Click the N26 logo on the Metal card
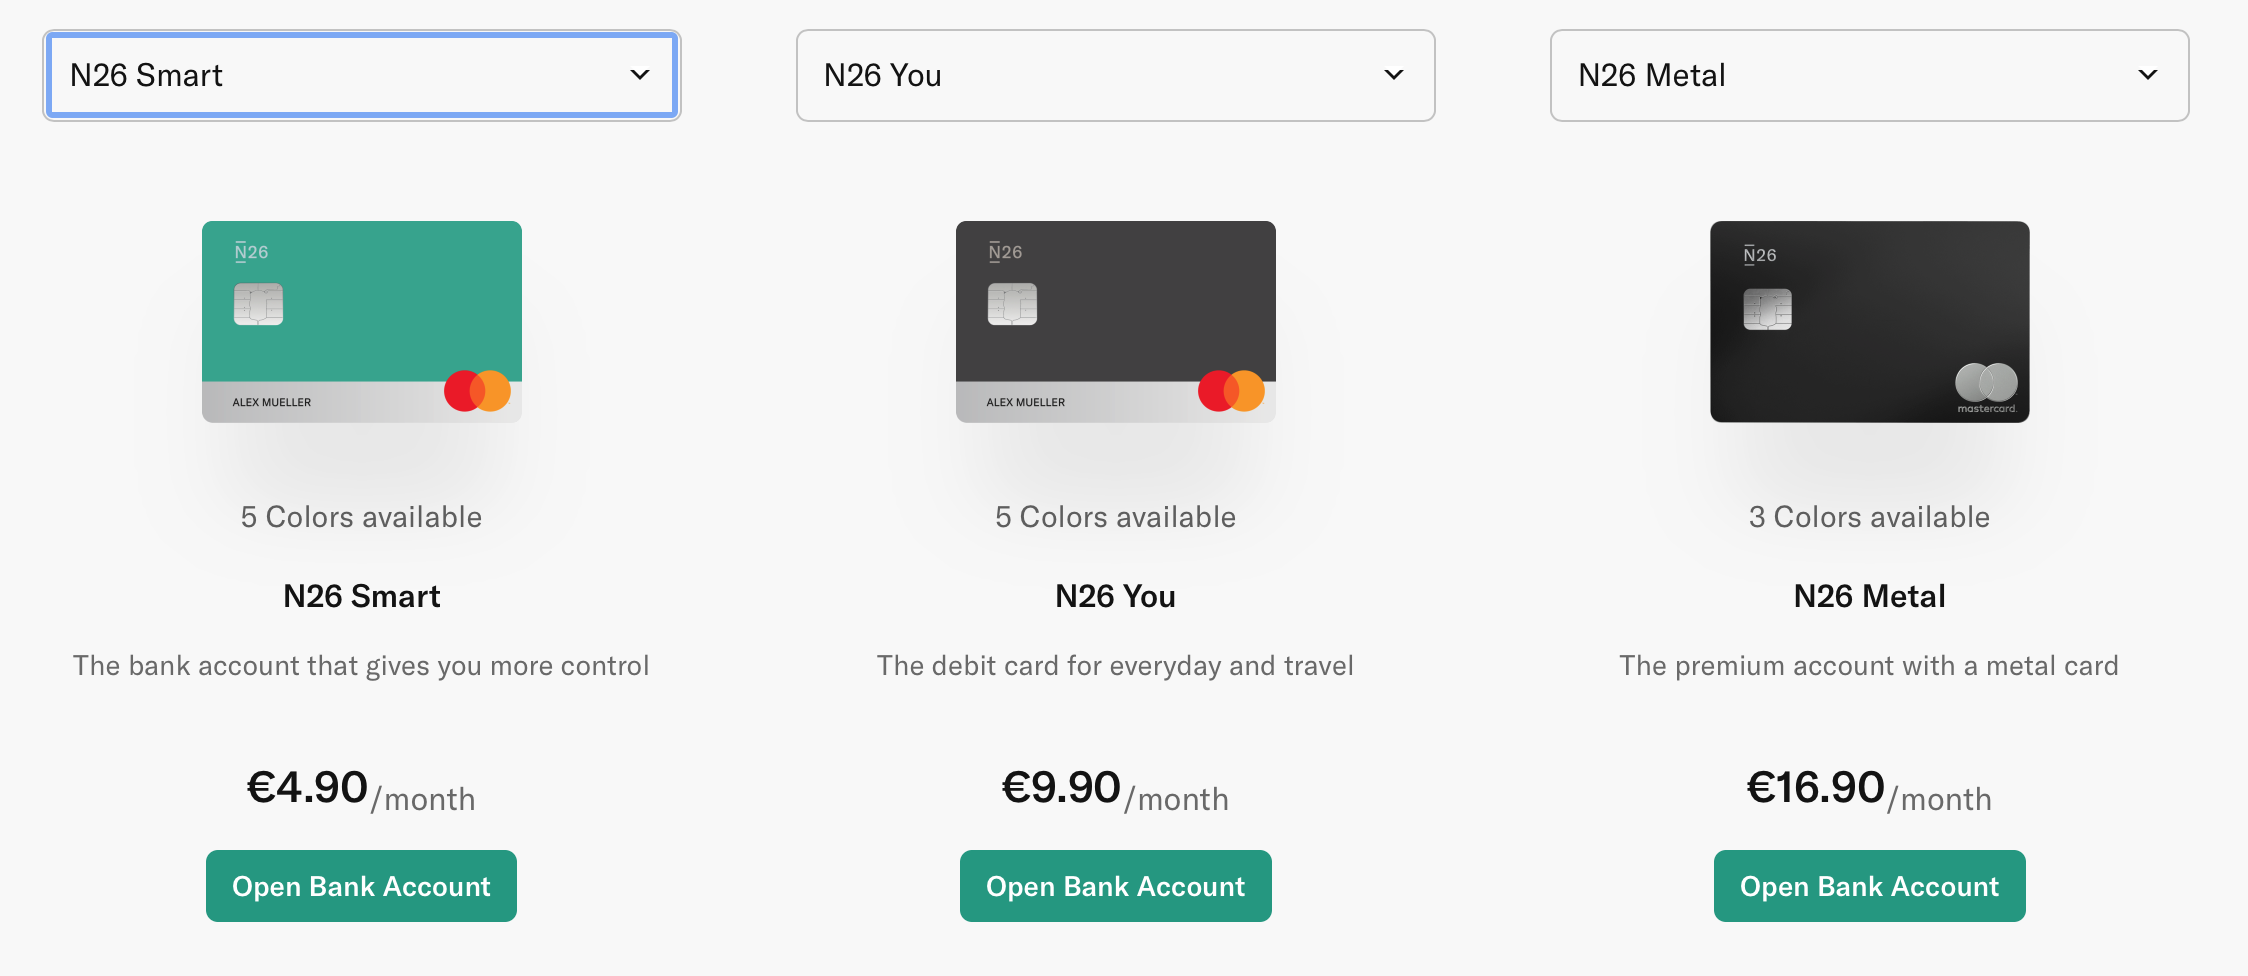2248x976 pixels. (x=1758, y=254)
